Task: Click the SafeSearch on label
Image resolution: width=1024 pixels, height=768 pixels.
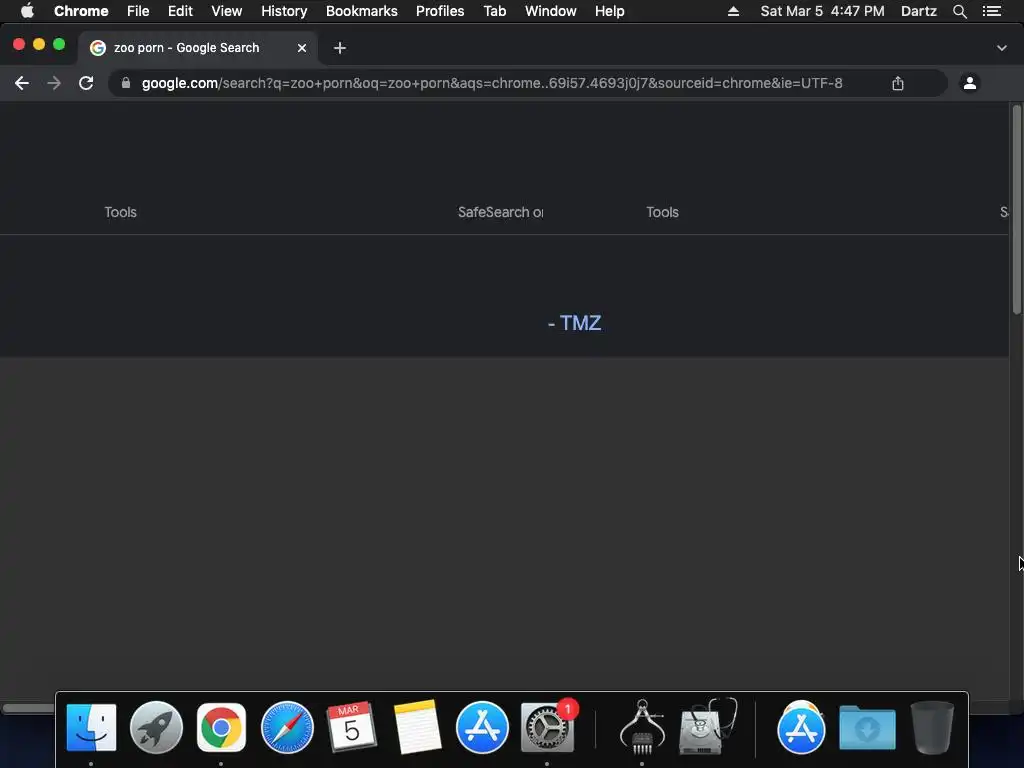Action: 500,212
